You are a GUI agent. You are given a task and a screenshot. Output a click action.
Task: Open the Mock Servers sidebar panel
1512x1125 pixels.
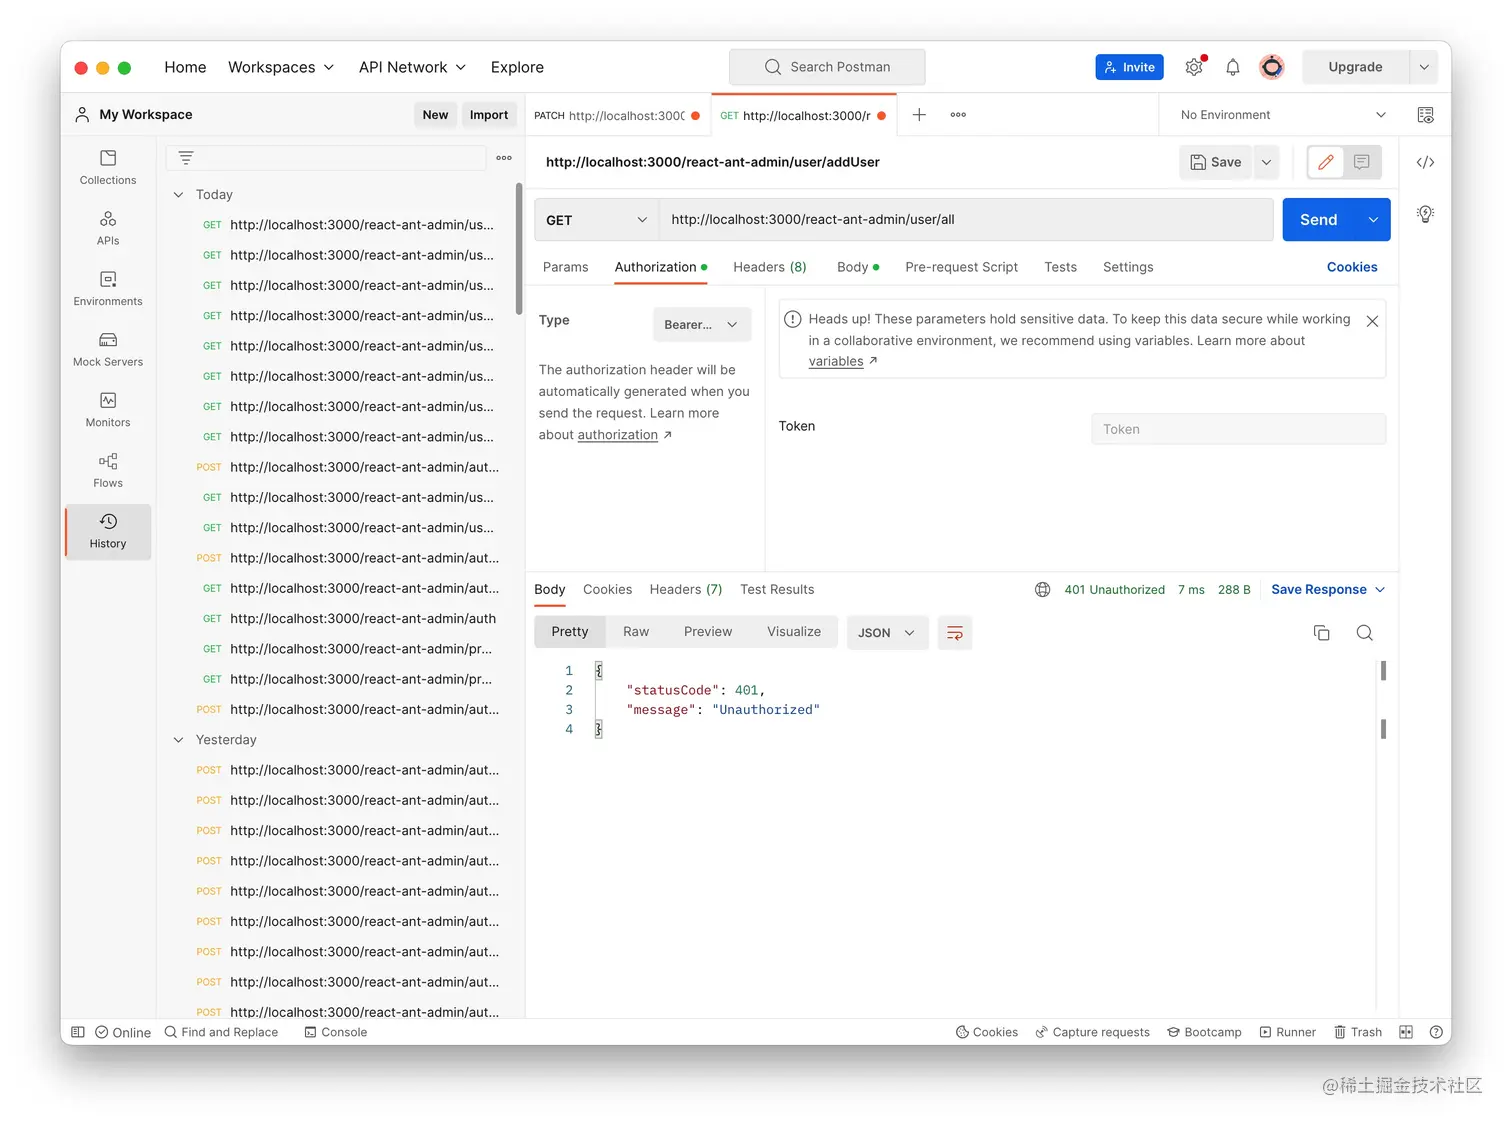pos(108,349)
